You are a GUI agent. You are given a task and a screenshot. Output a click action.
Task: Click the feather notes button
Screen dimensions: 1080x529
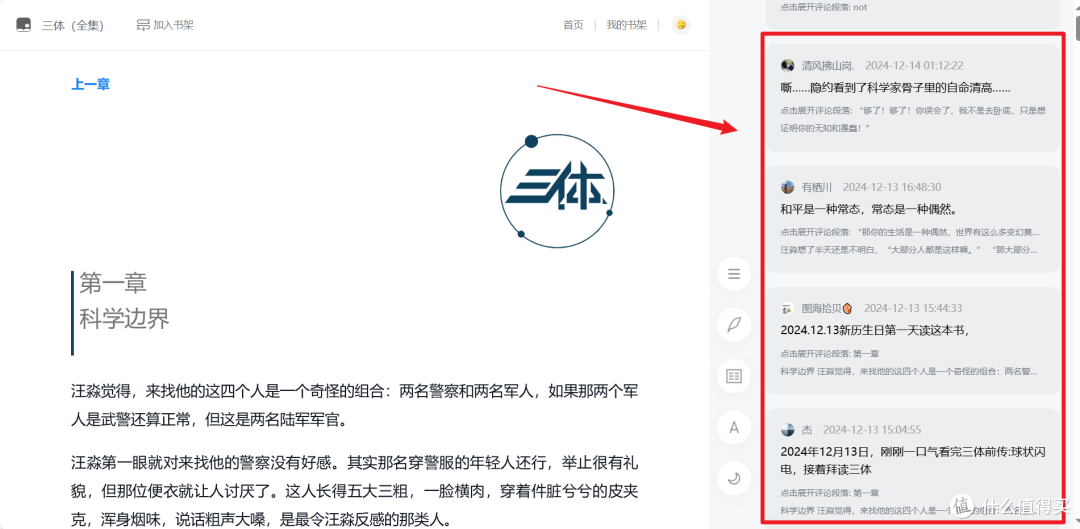click(734, 325)
